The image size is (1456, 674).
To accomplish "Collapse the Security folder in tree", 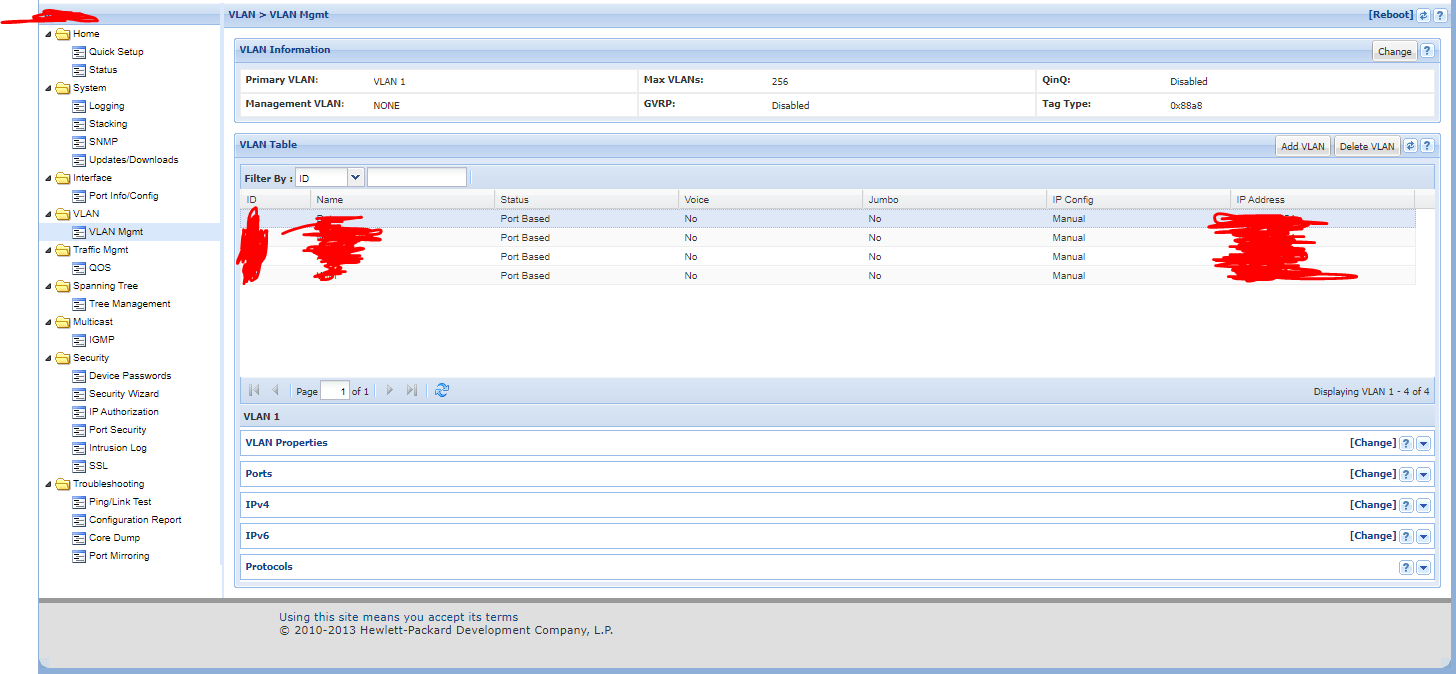I will [x=48, y=358].
